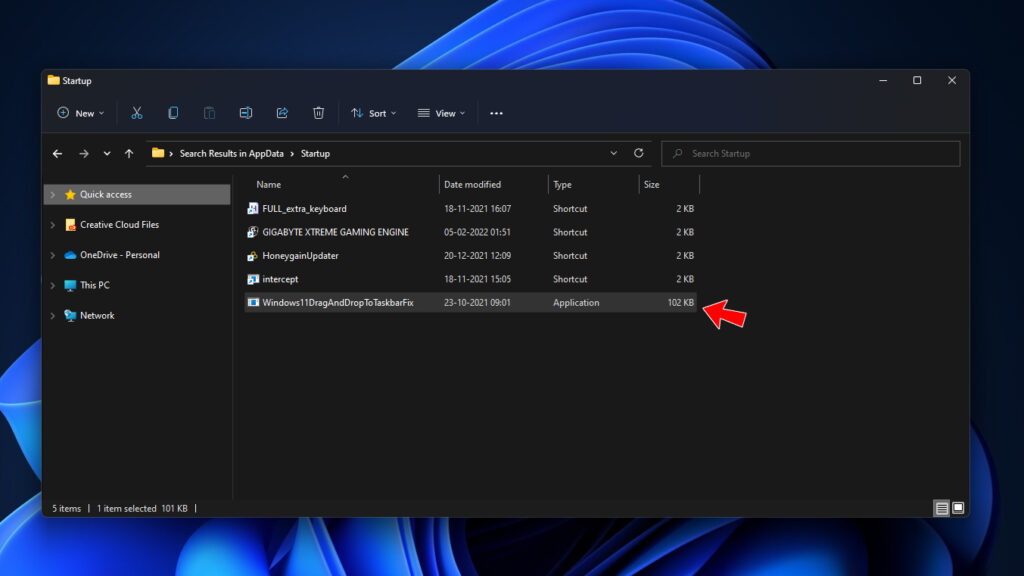
Task: Click the 05-02-2022 01:51 date cell
Action: pos(477,232)
